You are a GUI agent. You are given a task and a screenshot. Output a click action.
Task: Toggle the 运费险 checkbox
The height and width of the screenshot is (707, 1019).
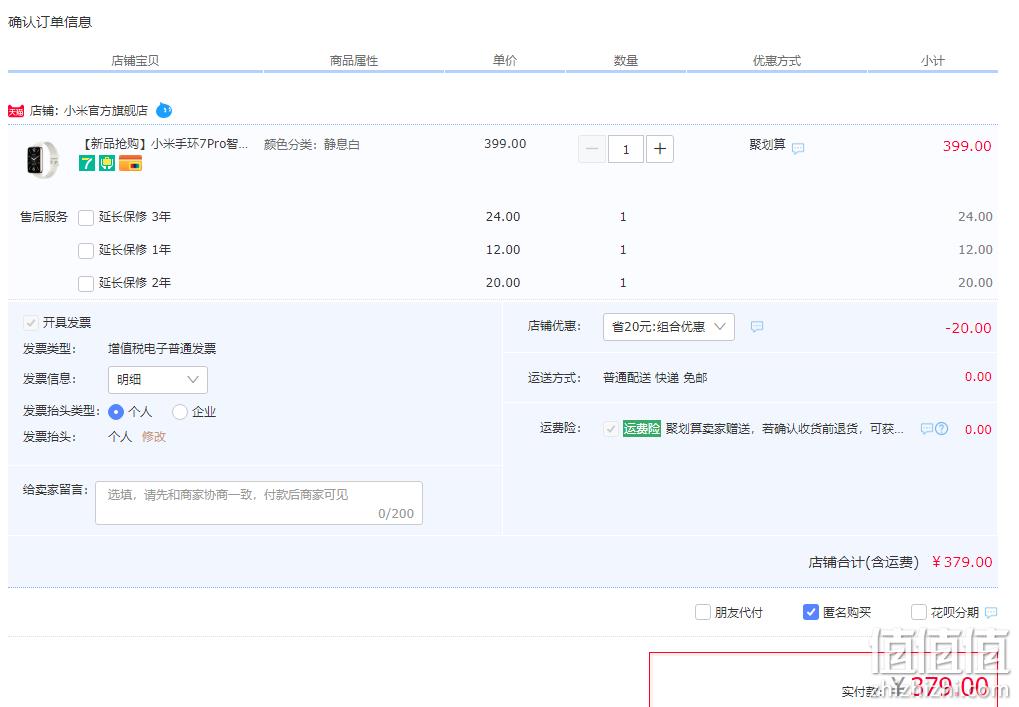point(610,429)
